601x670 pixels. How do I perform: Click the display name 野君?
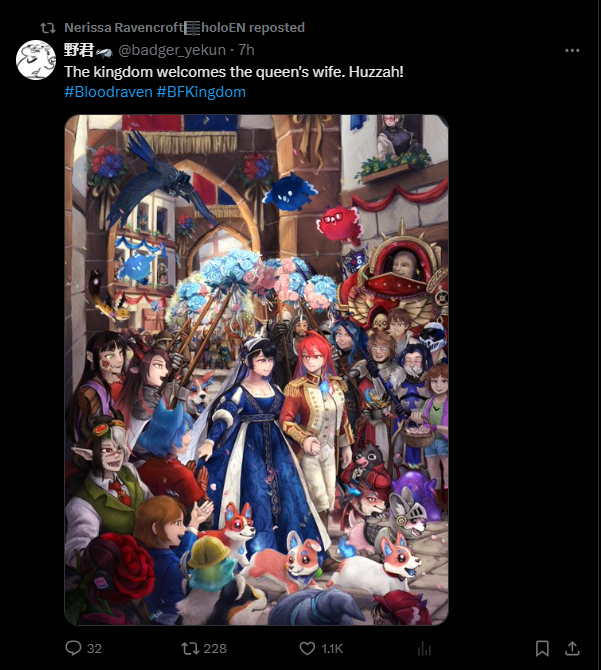click(79, 50)
